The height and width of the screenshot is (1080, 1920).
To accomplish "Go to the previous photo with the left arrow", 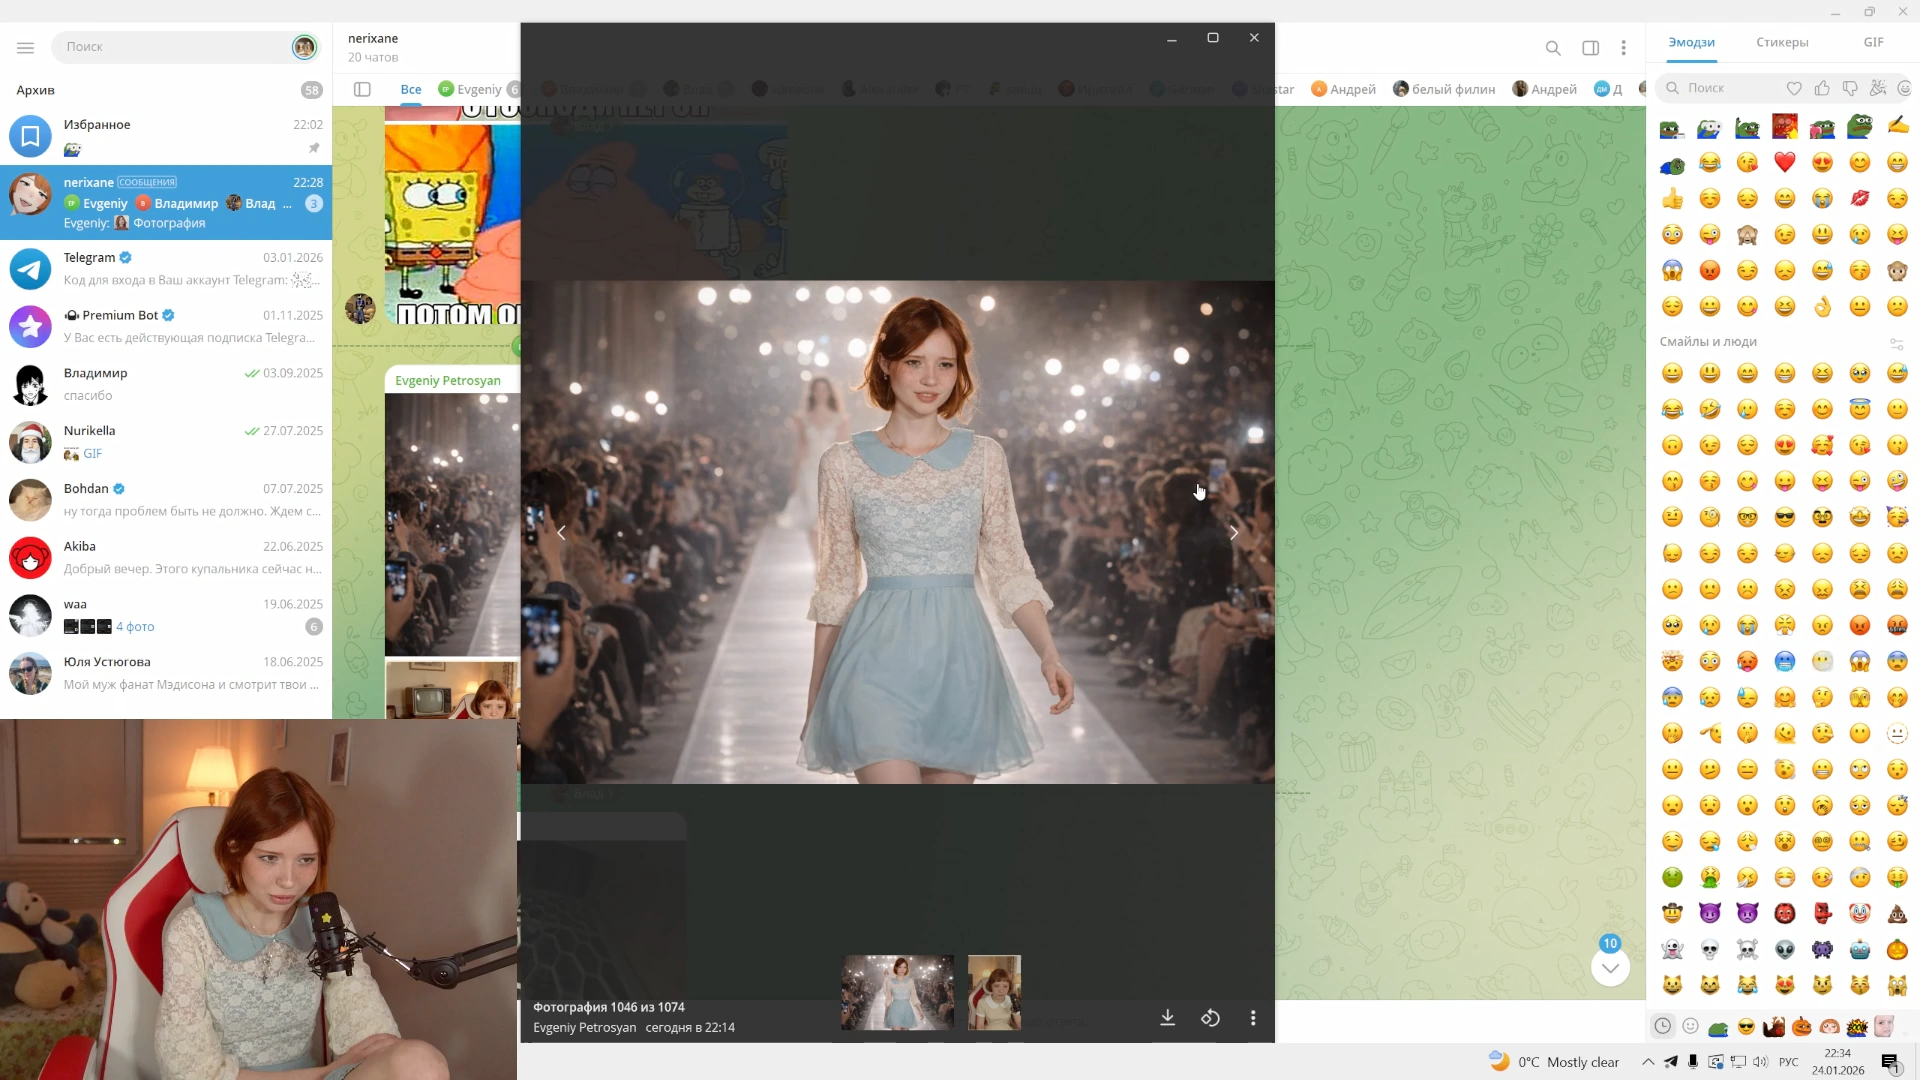I will pos(561,533).
